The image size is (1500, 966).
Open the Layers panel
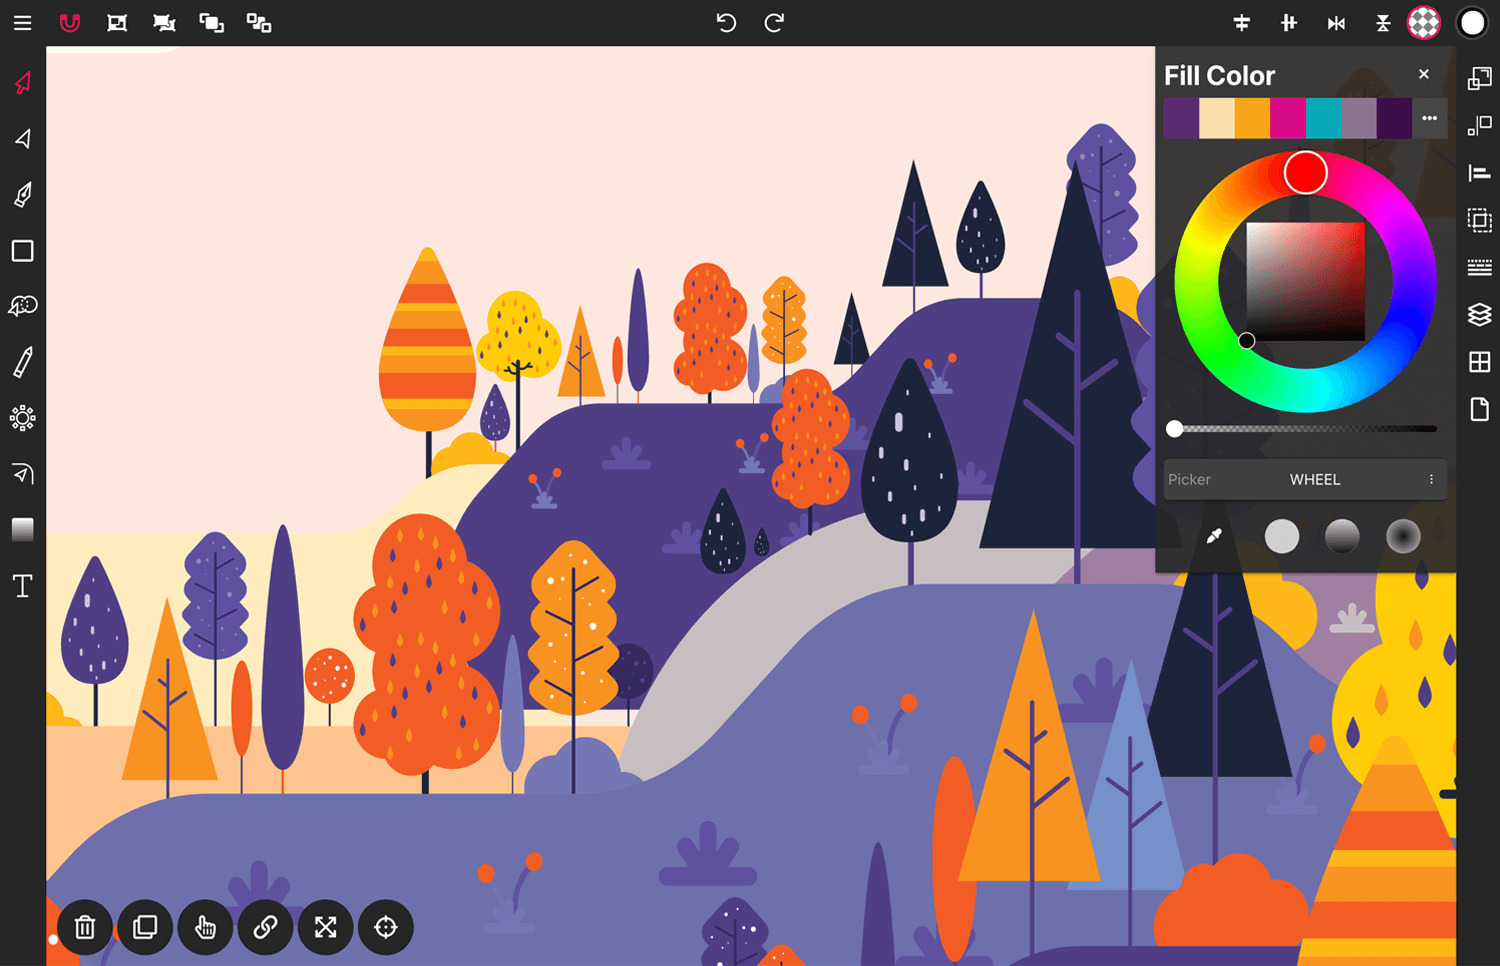pos(1479,314)
